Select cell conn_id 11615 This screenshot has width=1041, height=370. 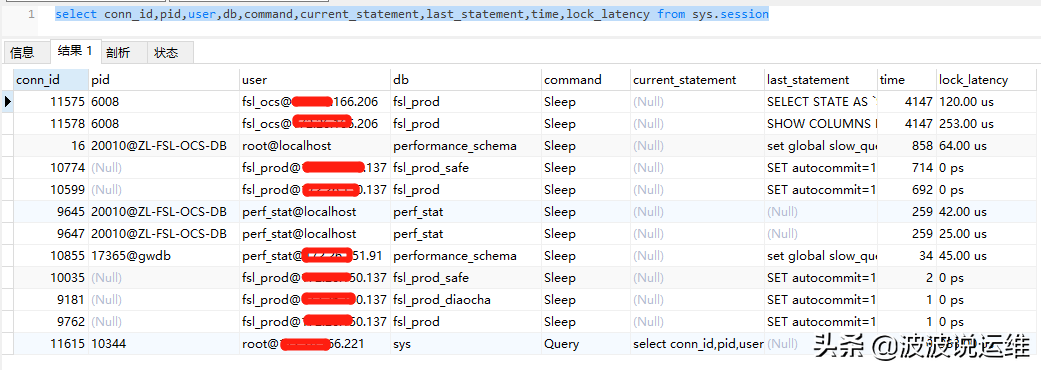pyautogui.click(x=51, y=343)
